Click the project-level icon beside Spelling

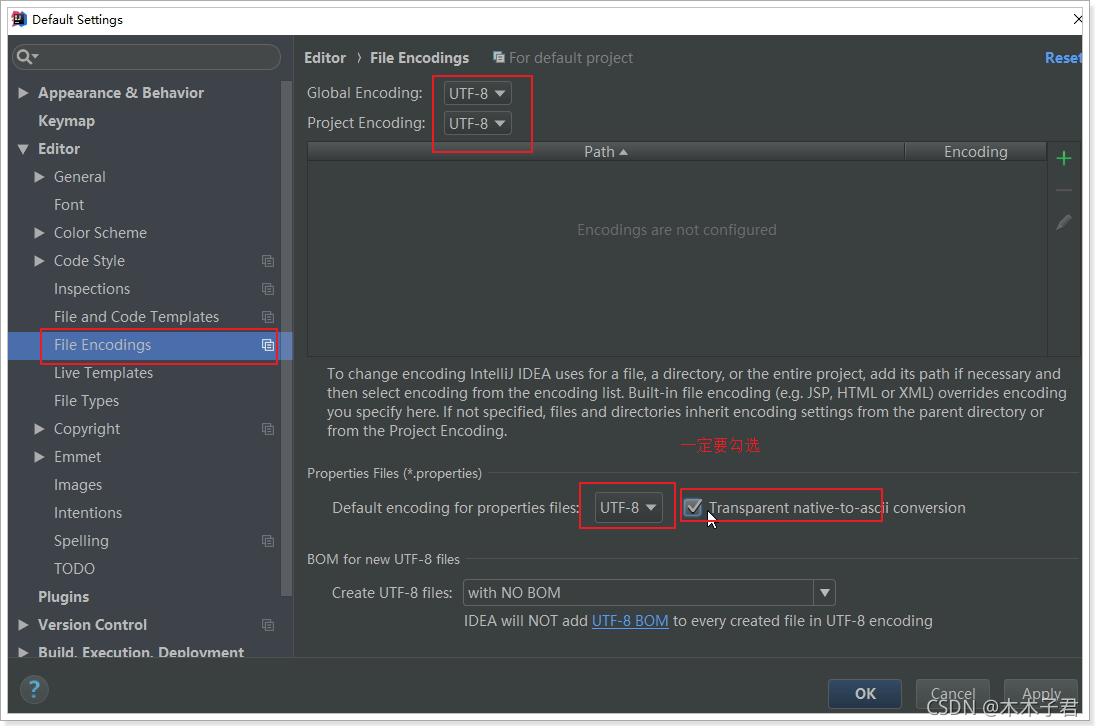point(267,541)
